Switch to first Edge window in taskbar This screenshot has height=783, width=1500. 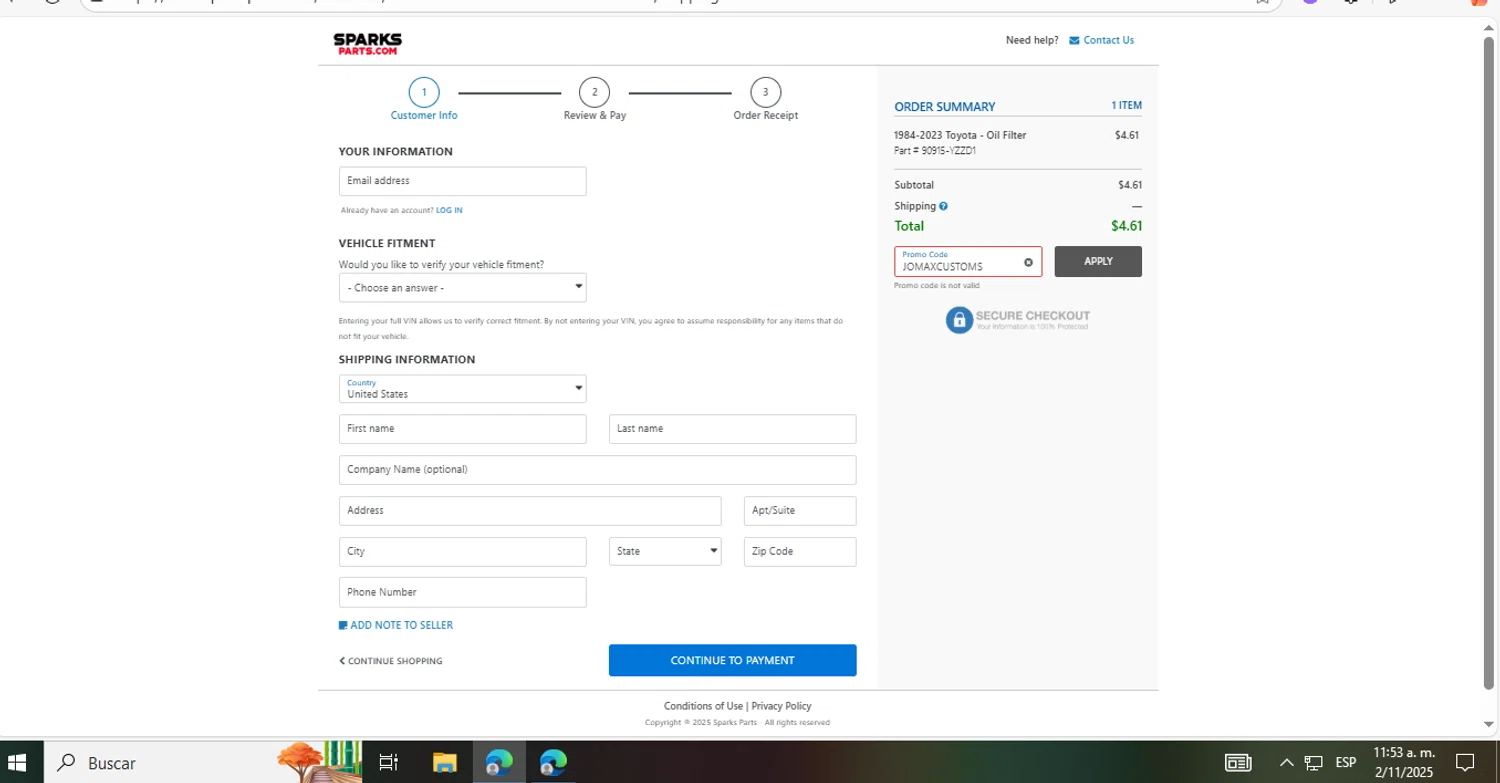tap(499, 763)
